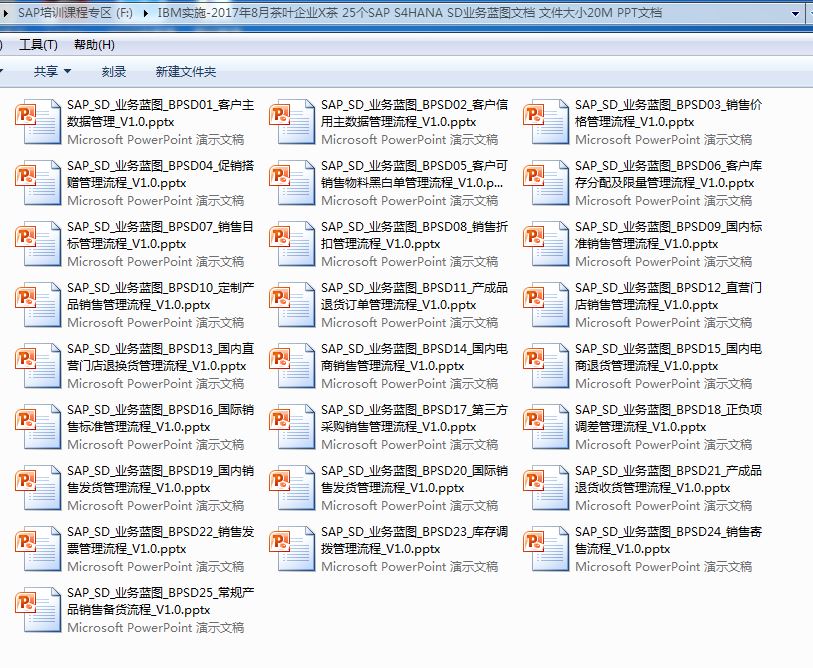Expand breadcrumb arrow before SAP培训课程专区 (F:)
This screenshot has height=668, width=813.
point(6,13)
